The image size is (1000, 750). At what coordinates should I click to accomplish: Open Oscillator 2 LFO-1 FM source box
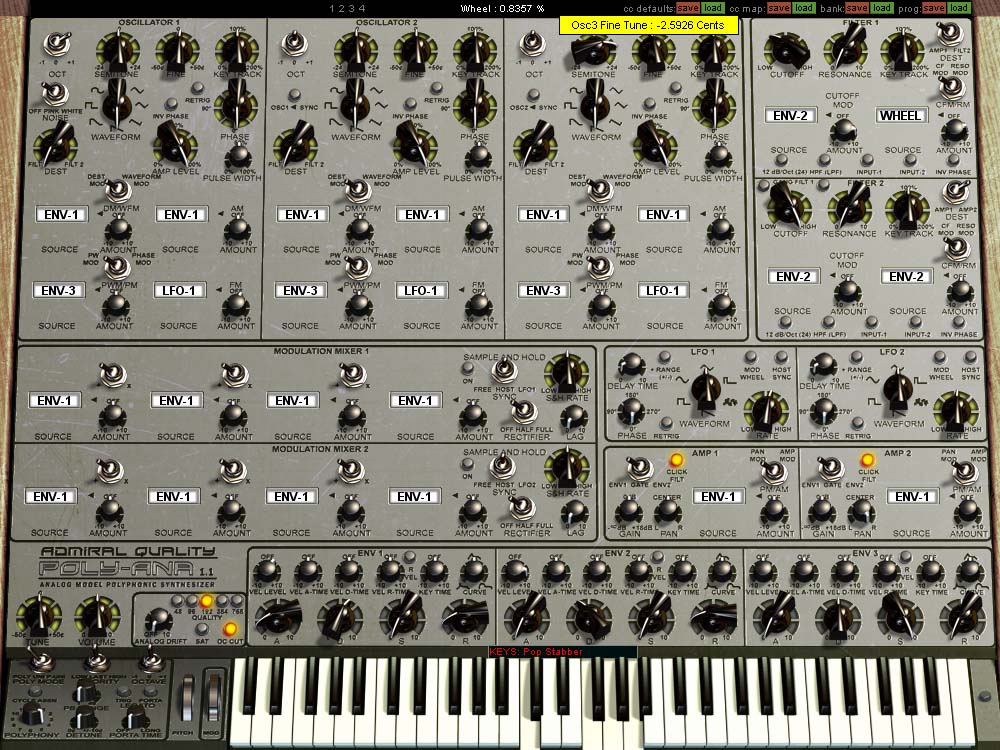click(422, 290)
